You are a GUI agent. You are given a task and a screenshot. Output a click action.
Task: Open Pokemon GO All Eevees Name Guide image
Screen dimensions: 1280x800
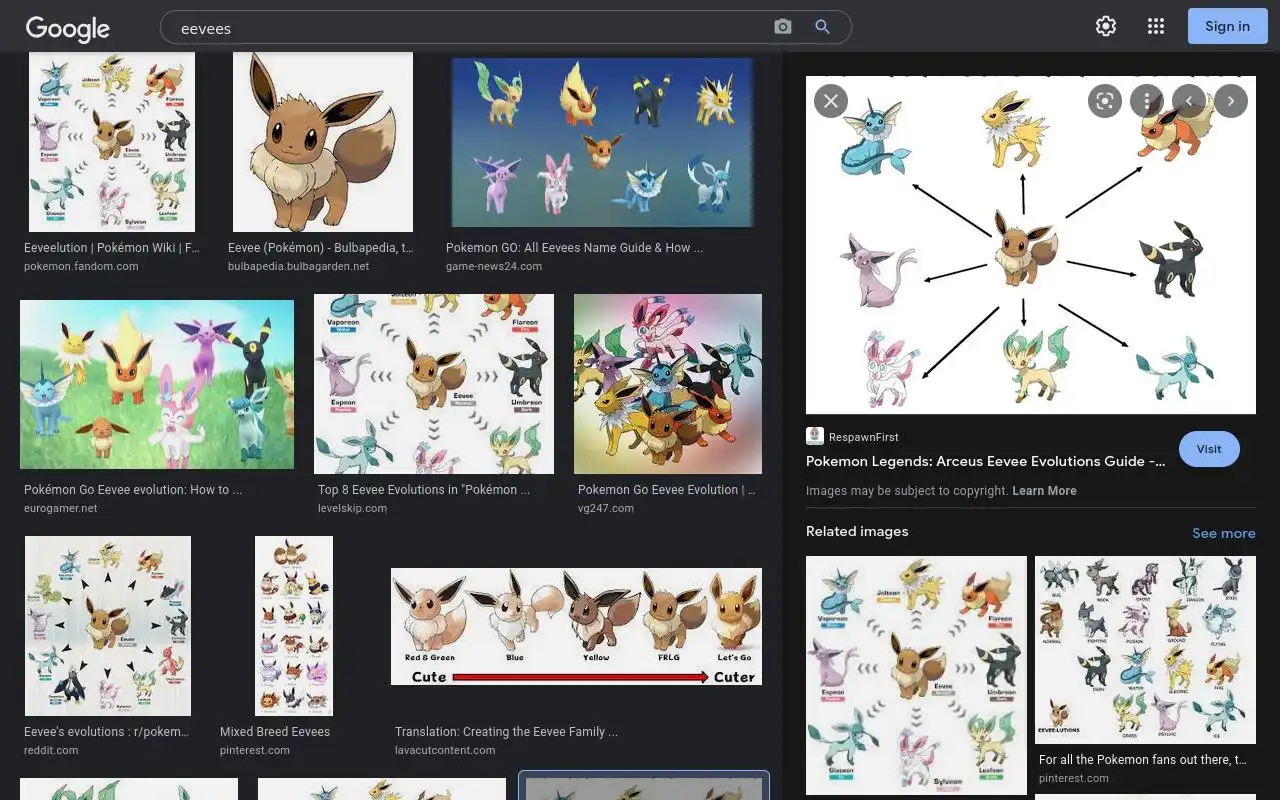point(601,142)
